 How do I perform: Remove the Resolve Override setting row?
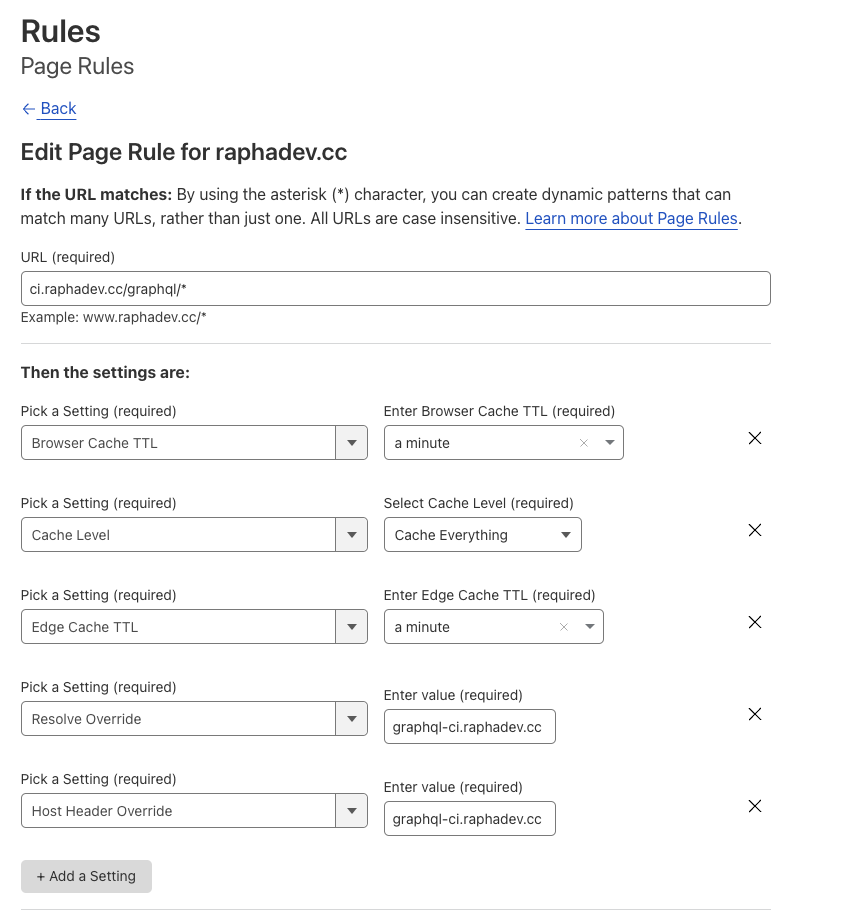(755, 714)
